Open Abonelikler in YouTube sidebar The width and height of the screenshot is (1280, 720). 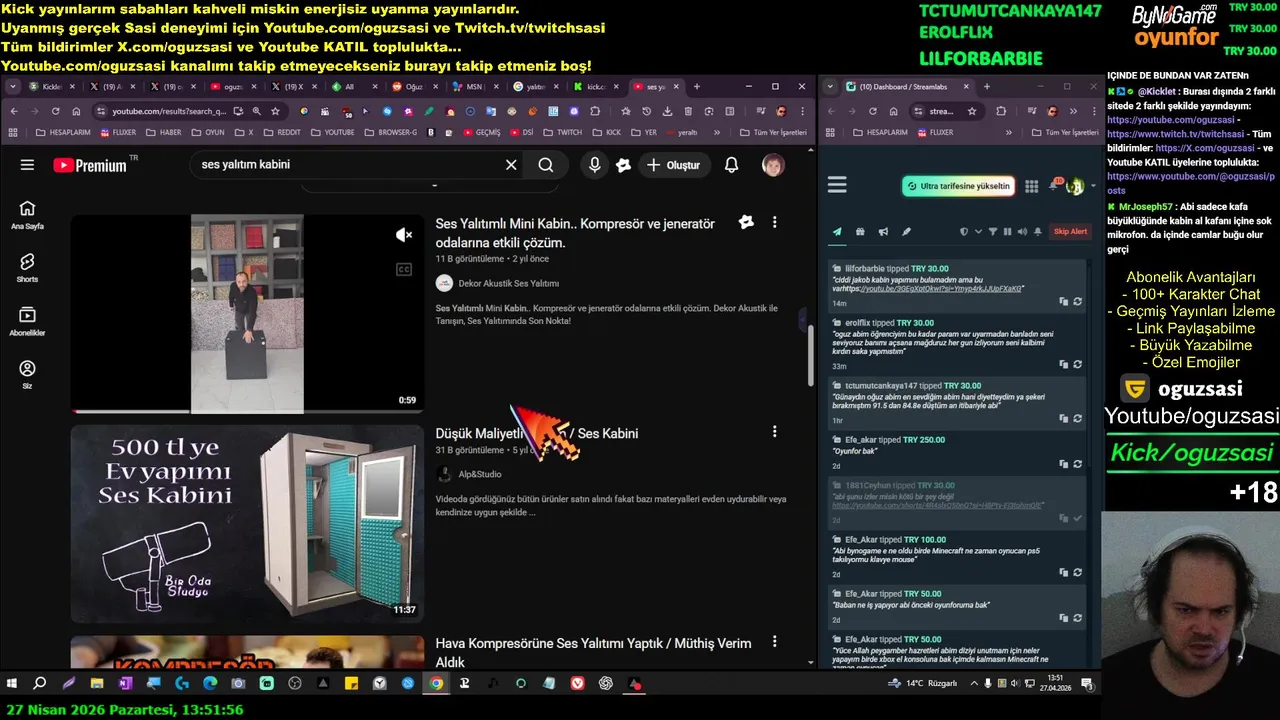coord(27,321)
